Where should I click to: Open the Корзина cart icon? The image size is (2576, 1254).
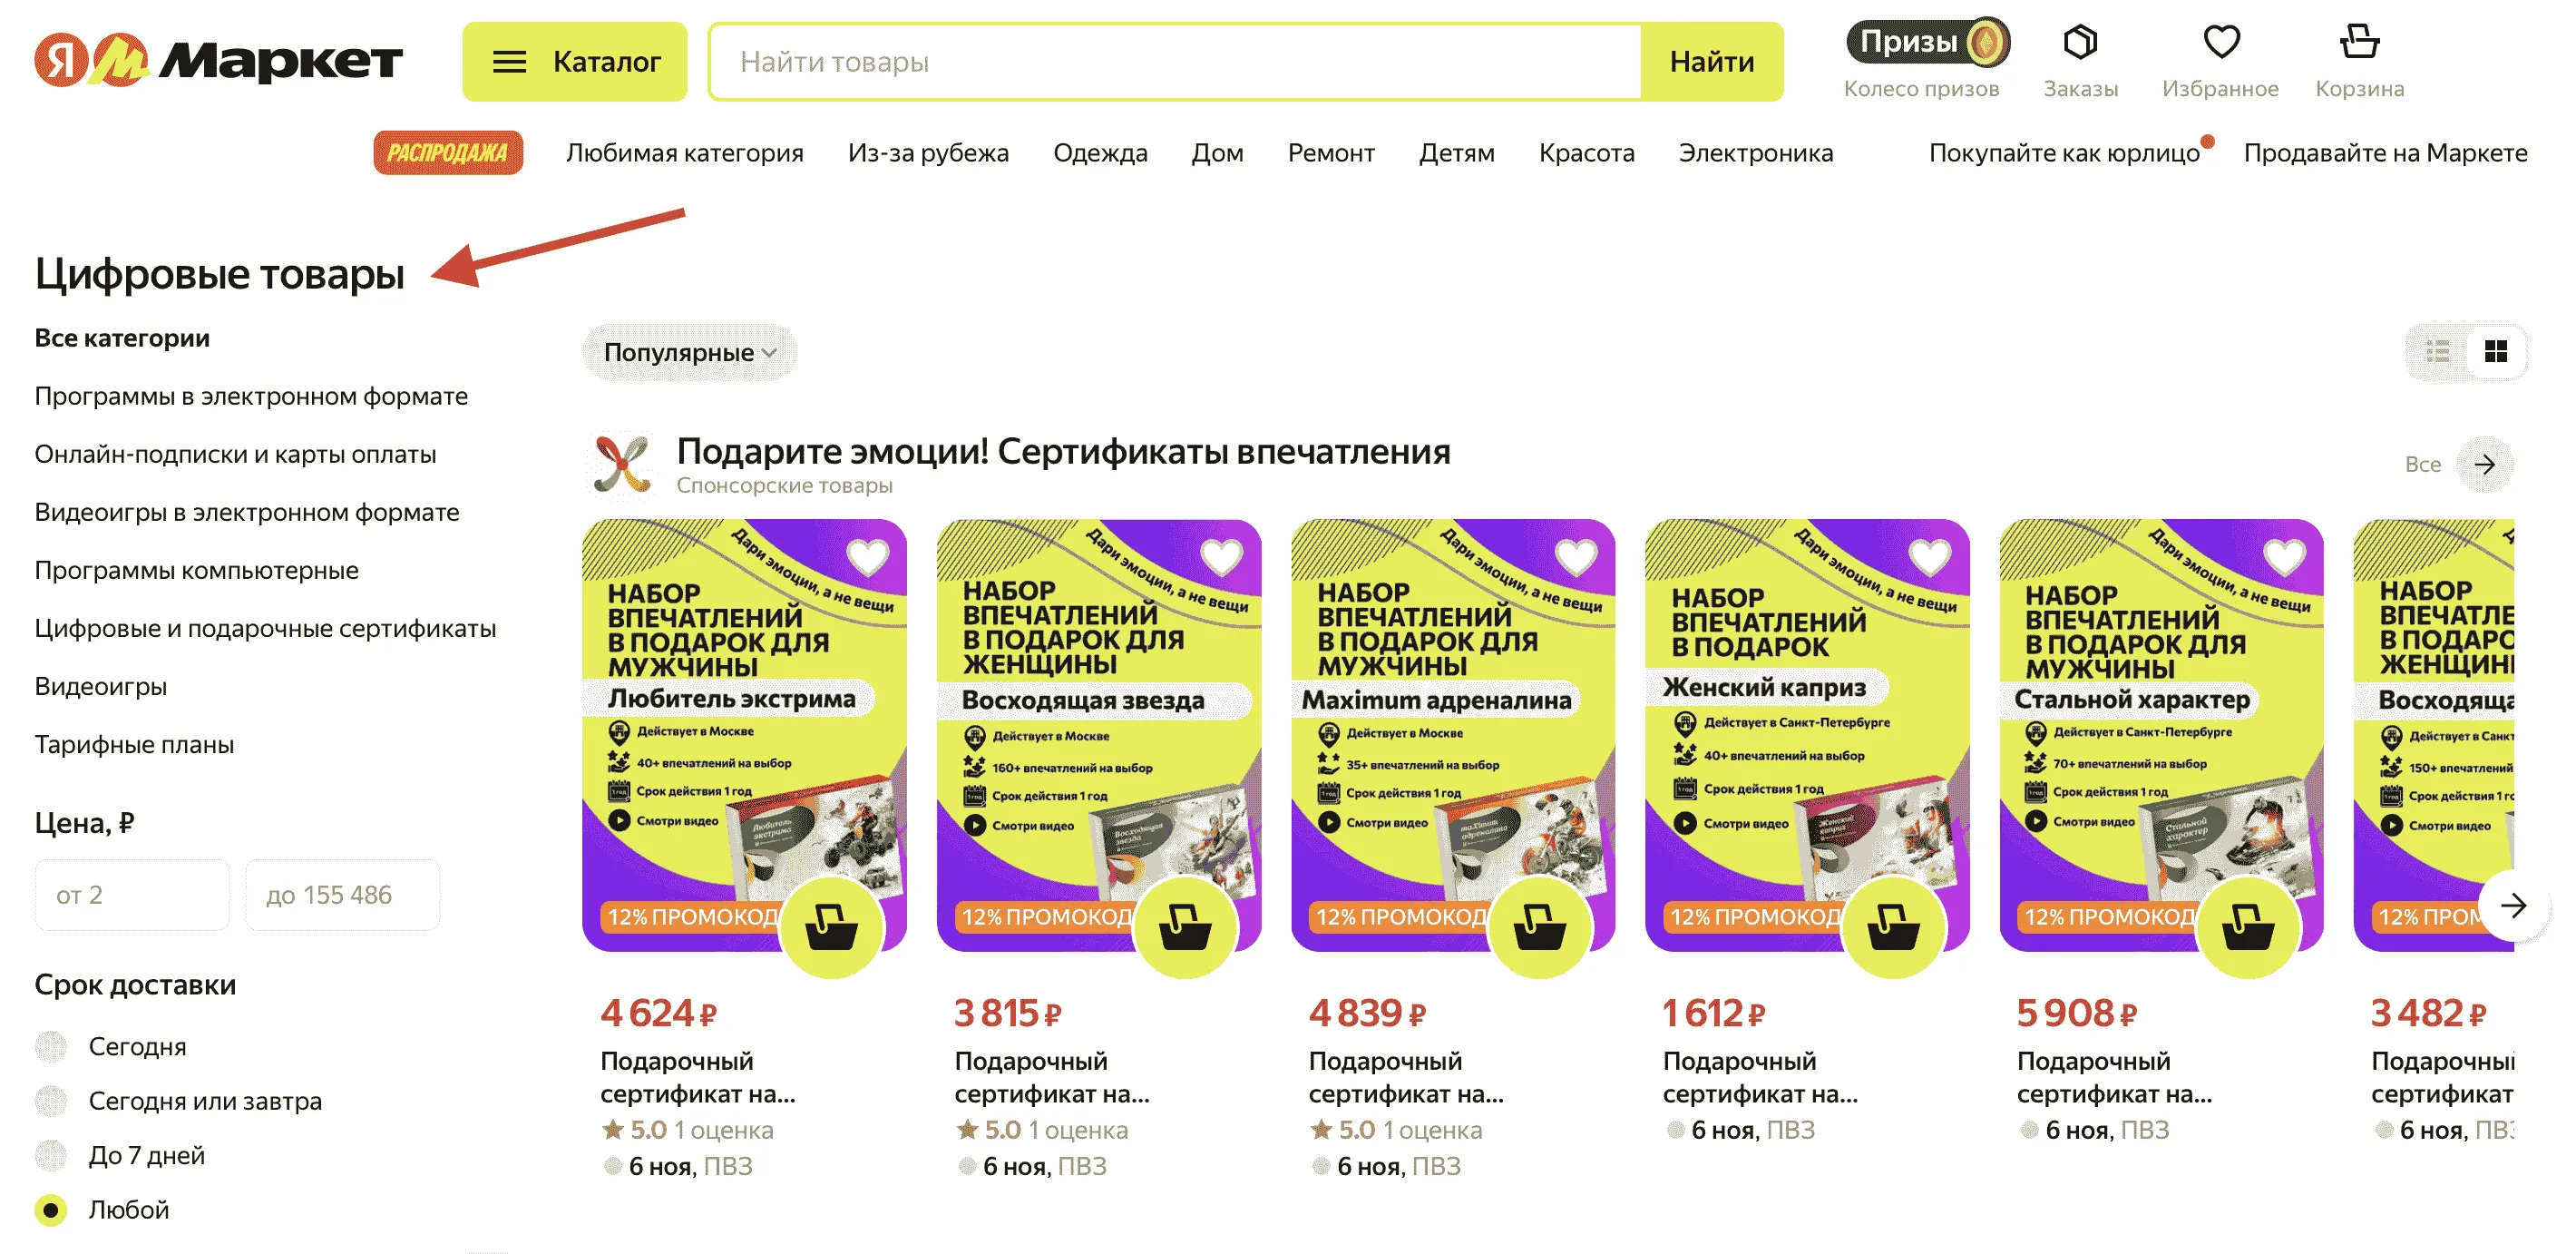(2359, 42)
